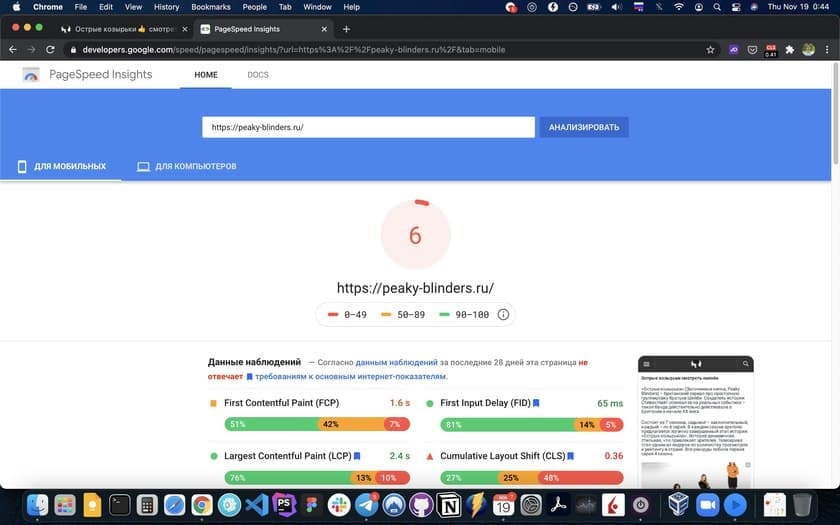This screenshot has width=840, height=525.
Task: Open Chrome's three-dot menu
Action: (x=827, y=50)
